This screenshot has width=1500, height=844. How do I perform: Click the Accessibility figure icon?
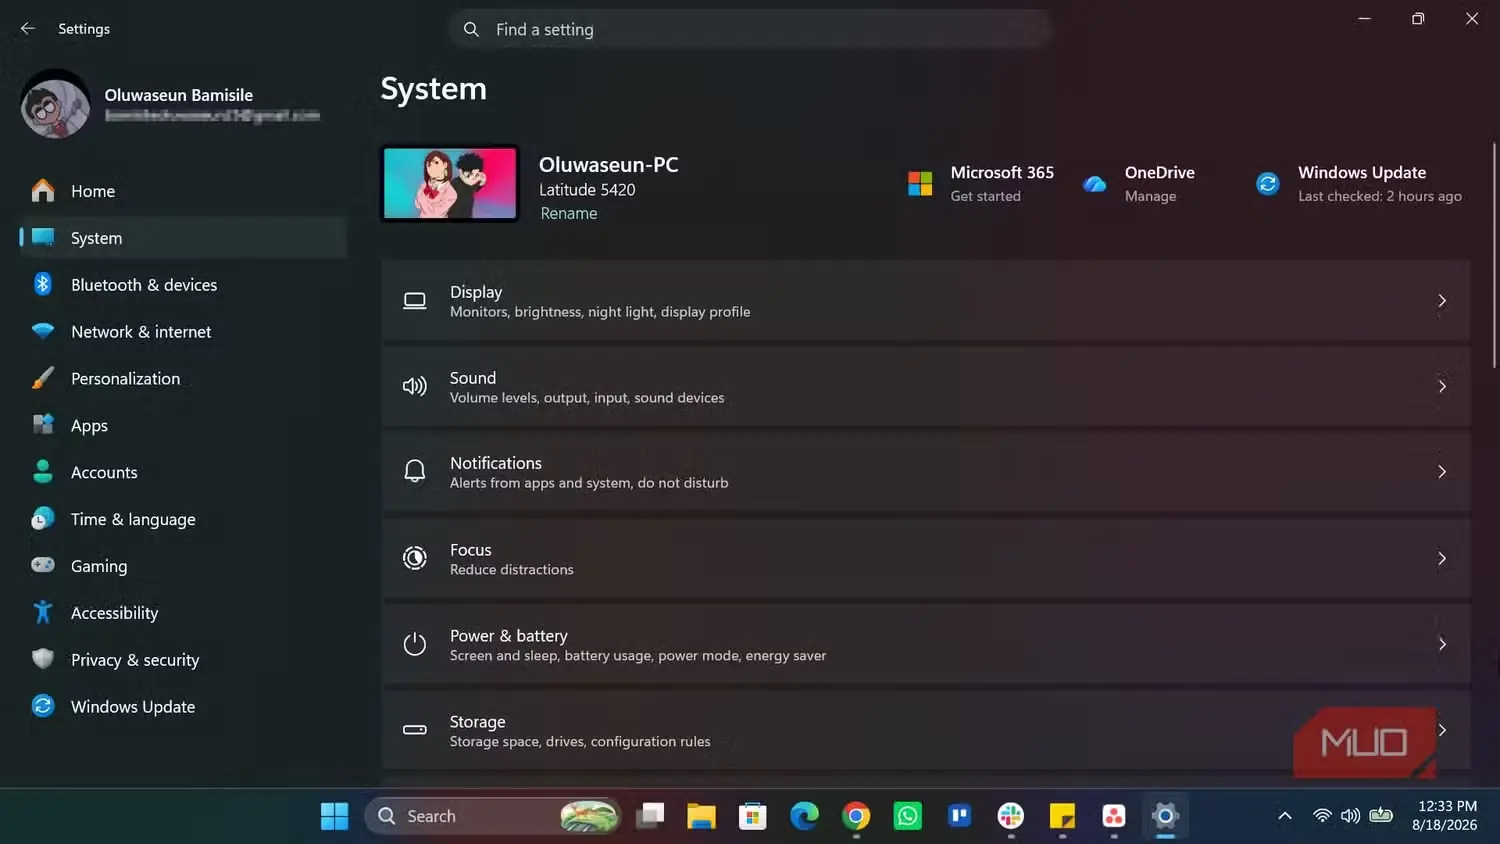[43, 612]
